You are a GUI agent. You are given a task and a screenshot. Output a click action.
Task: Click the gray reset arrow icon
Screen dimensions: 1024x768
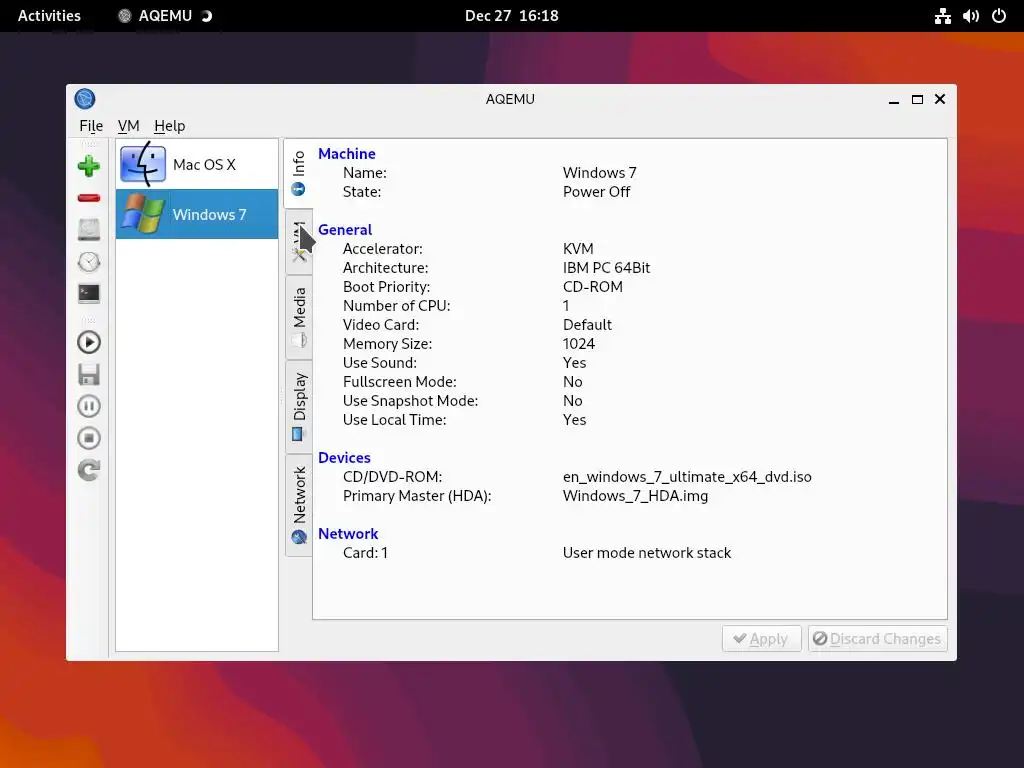(x=89, y=470)
